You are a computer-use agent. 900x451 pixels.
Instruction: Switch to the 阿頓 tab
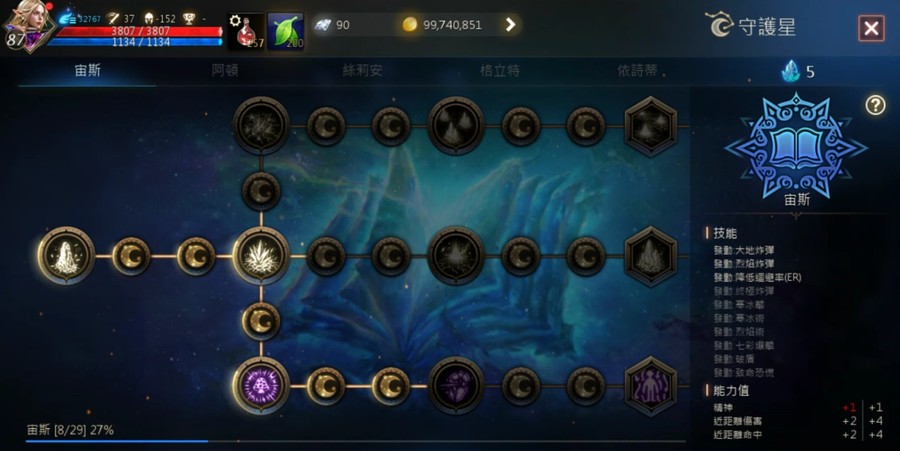(x=225, y=71)
